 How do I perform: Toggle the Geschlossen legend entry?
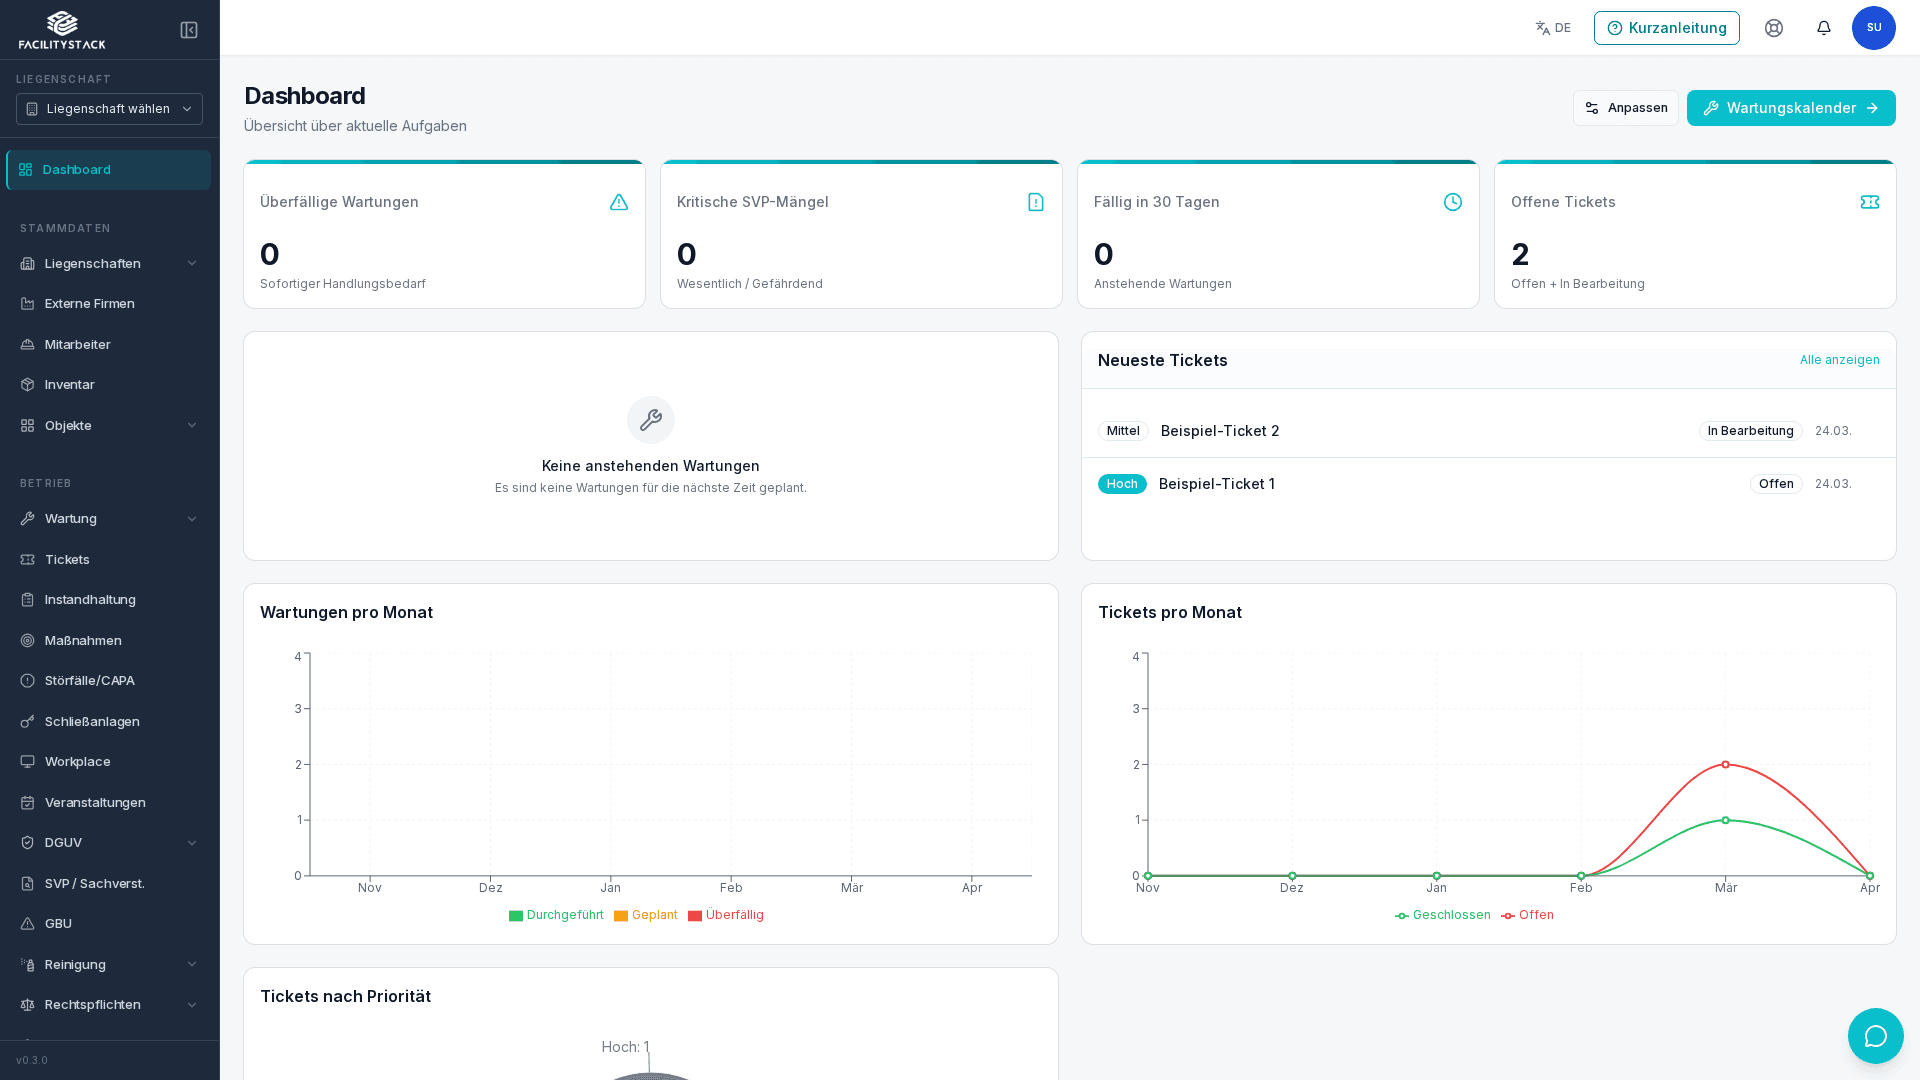click(1442, 915)
